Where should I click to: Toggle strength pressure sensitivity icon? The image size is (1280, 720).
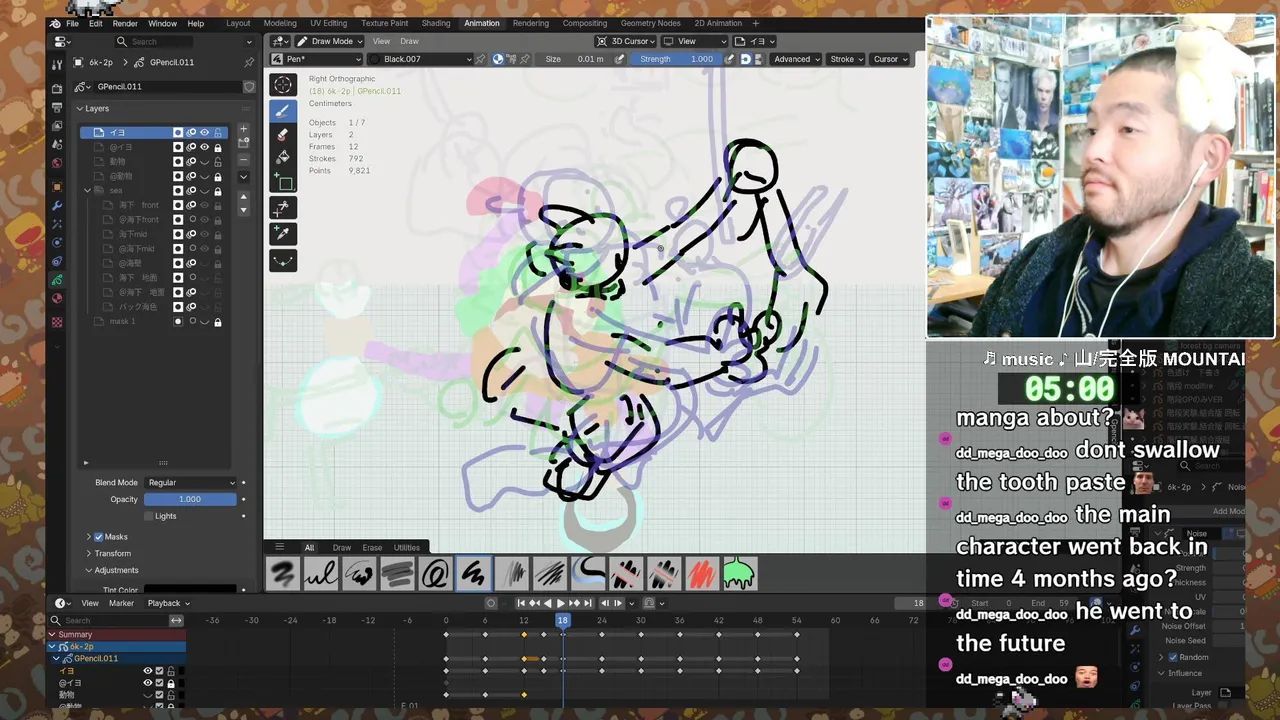pos(729,59)
